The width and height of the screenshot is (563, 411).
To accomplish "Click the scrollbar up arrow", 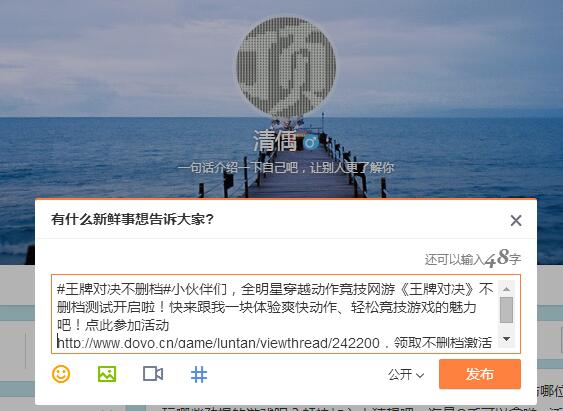I will [x=507, y=289].
